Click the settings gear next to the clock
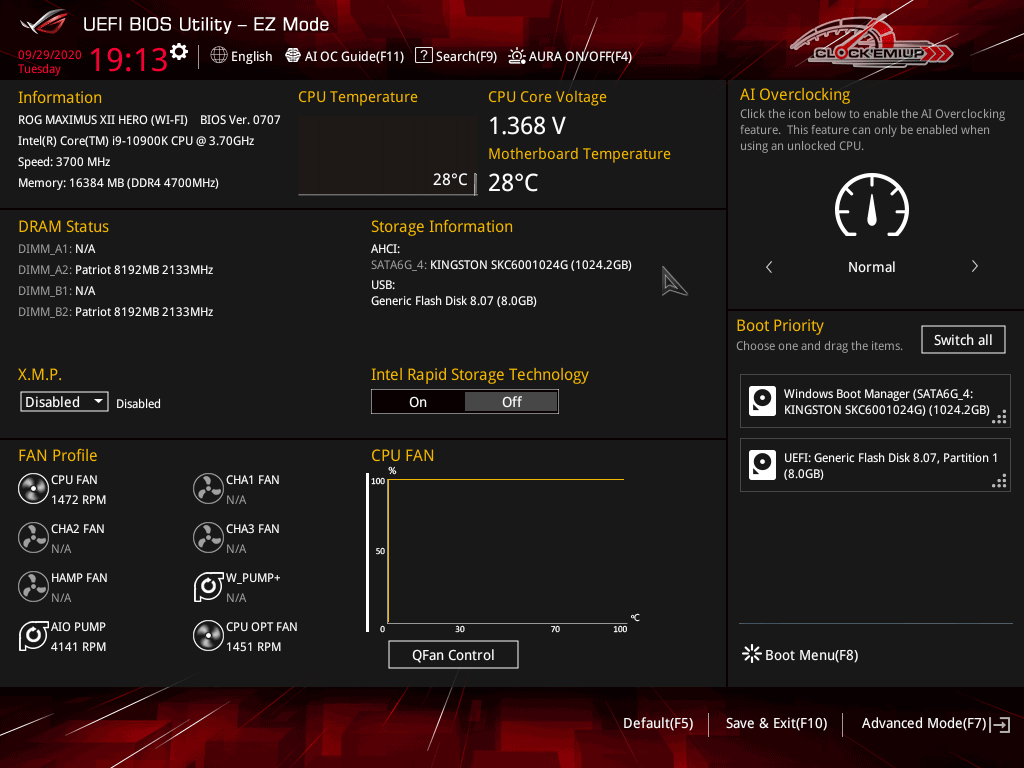1024x768 pixels. tap(179, 52)
